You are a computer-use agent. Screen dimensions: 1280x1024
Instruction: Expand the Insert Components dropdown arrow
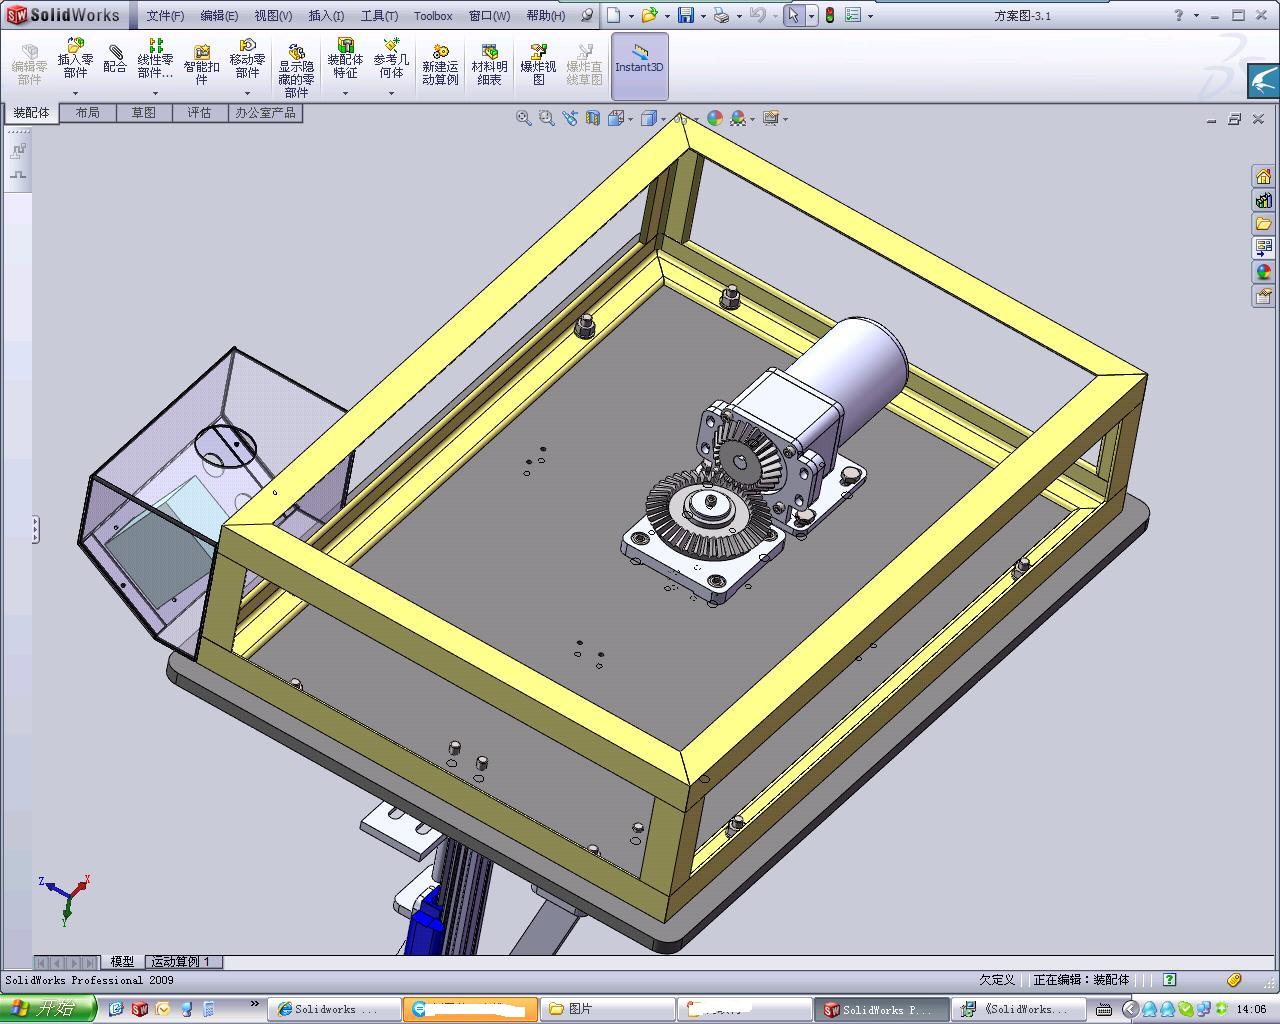(x=75, y=94)
